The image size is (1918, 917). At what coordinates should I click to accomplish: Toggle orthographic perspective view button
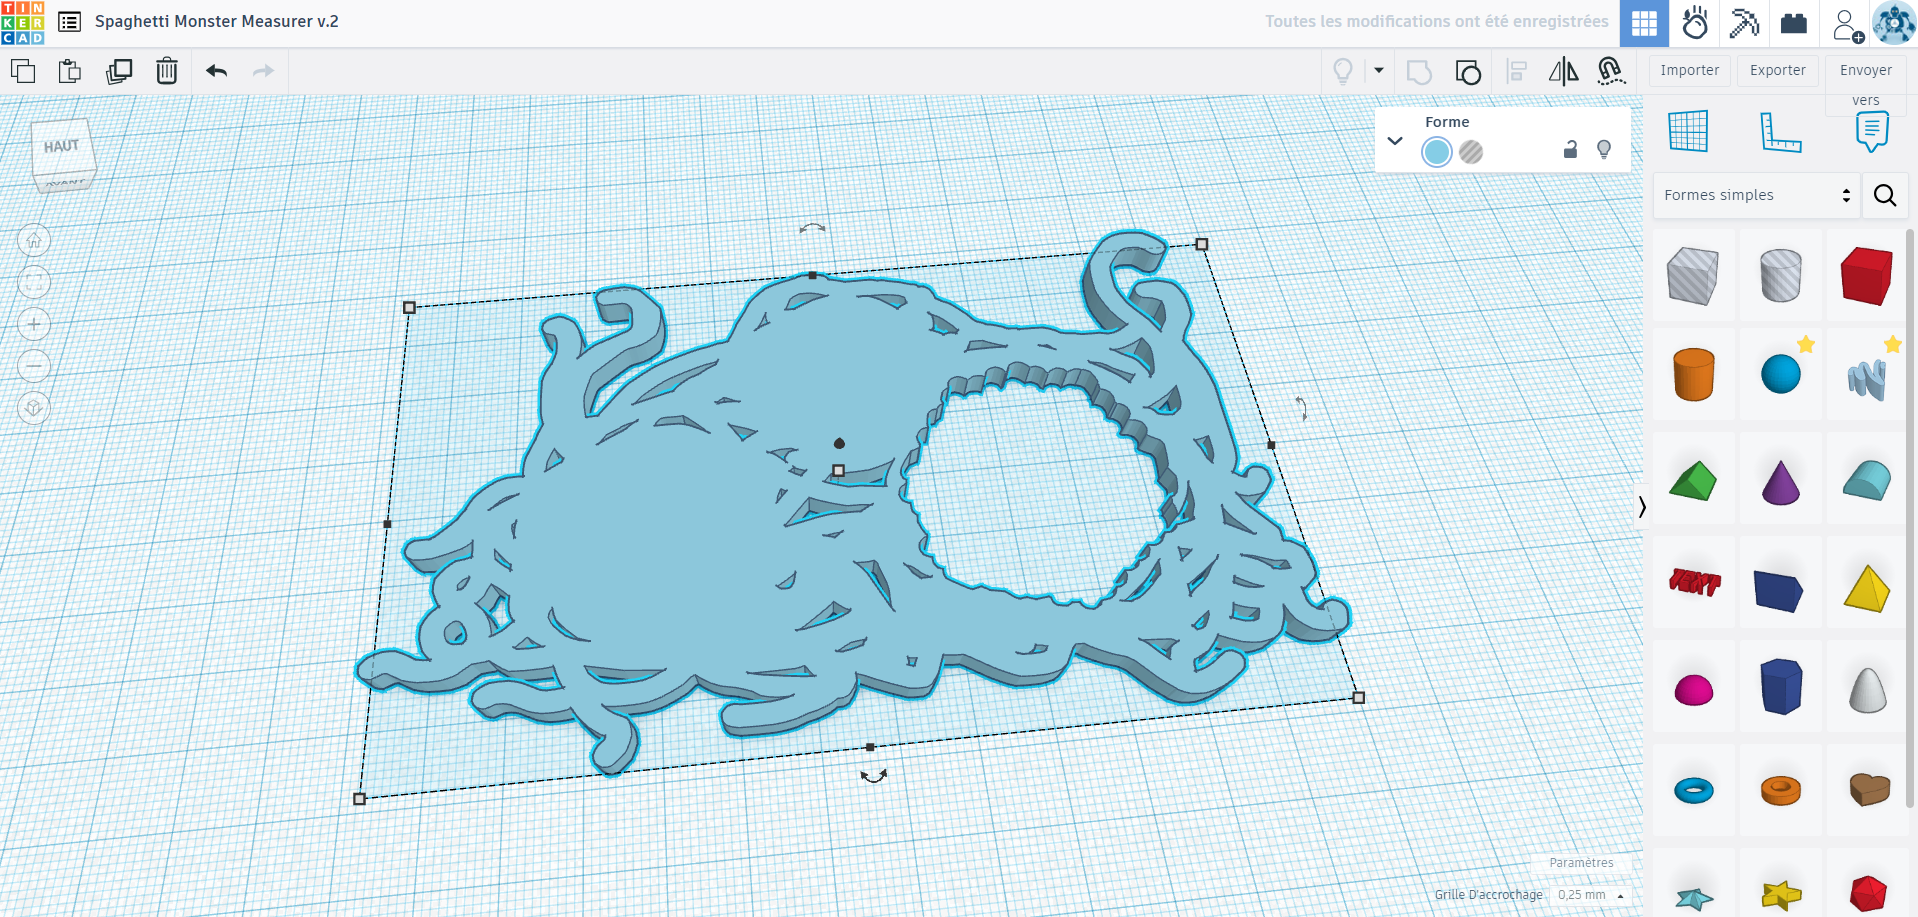coord(34,408)
